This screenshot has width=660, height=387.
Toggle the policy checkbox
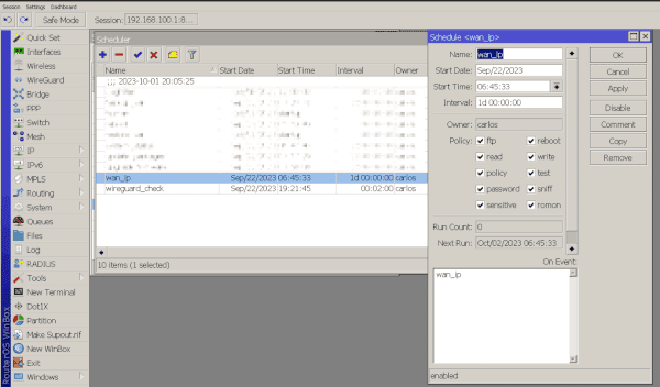[480, 173]
